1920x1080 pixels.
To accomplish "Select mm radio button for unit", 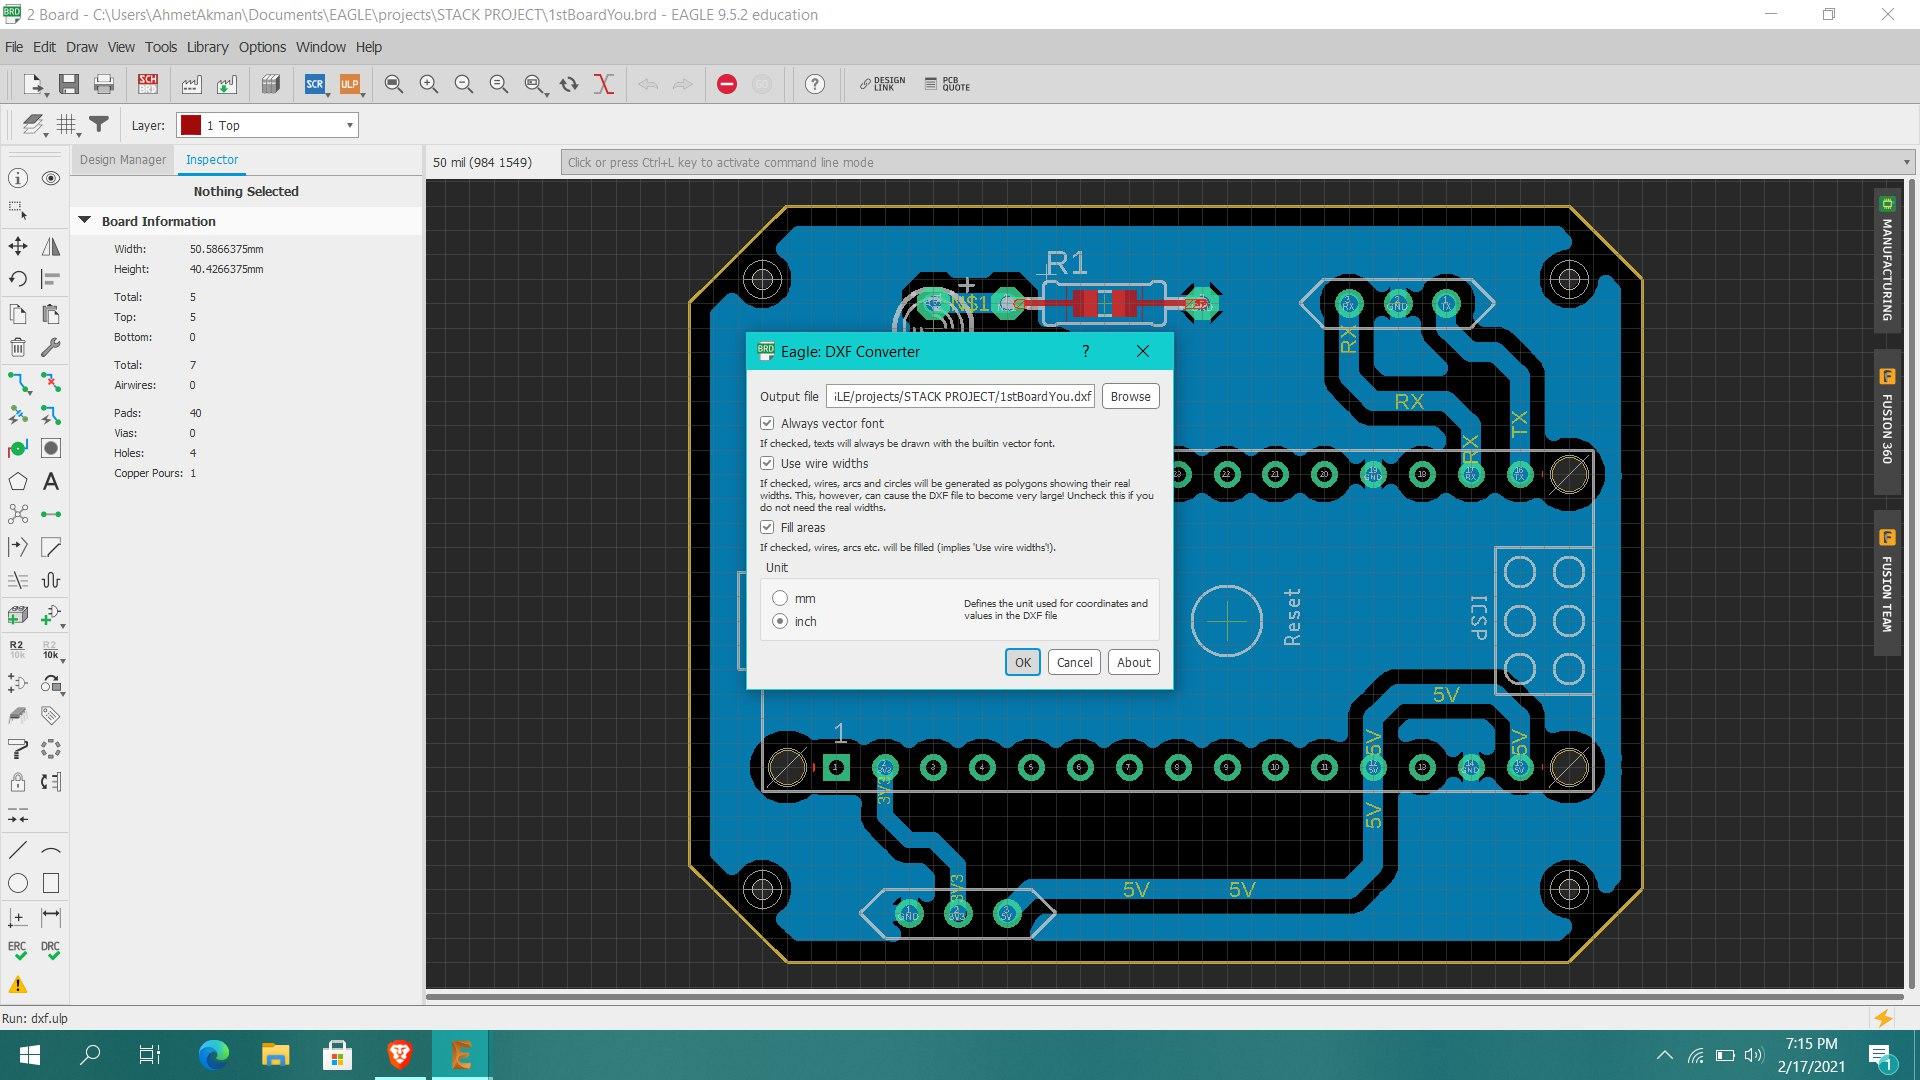I will (x=779, y=597).
